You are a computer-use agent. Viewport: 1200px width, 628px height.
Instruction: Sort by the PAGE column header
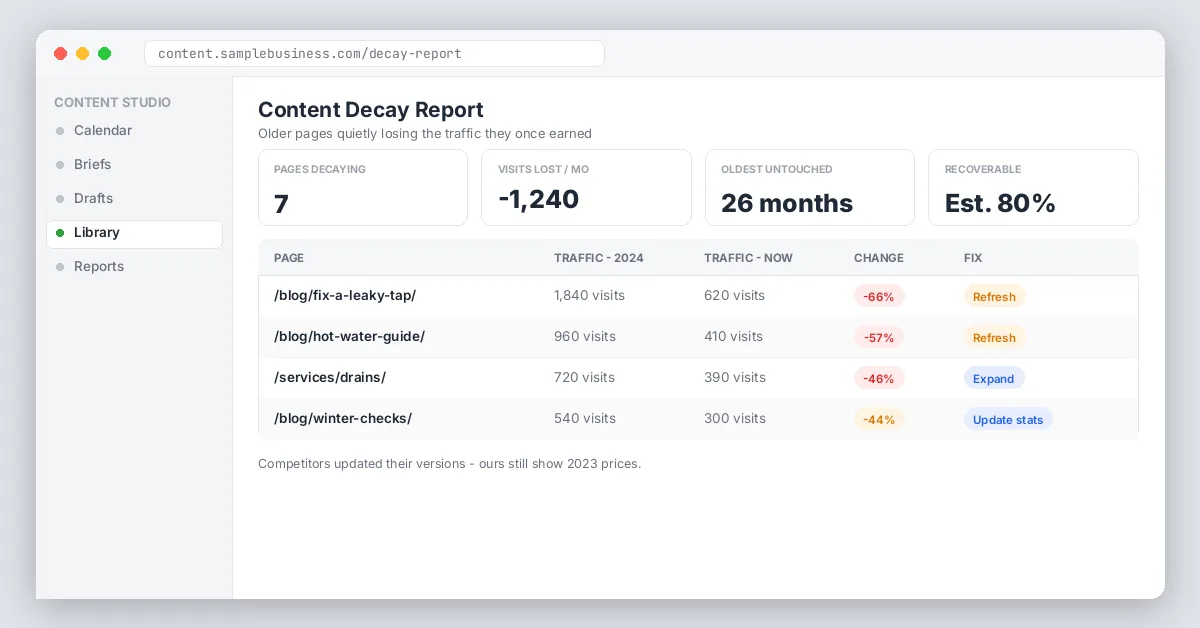point(289,258)
